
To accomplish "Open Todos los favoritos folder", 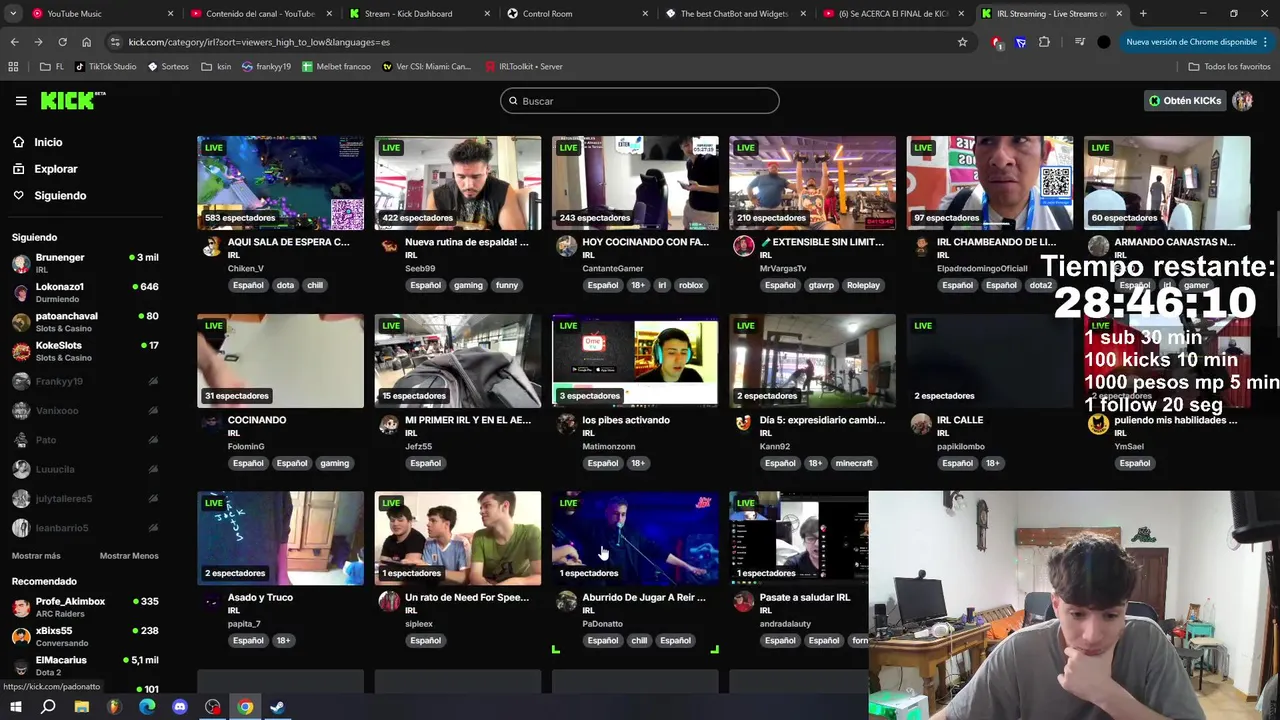I will [1229, 66].
